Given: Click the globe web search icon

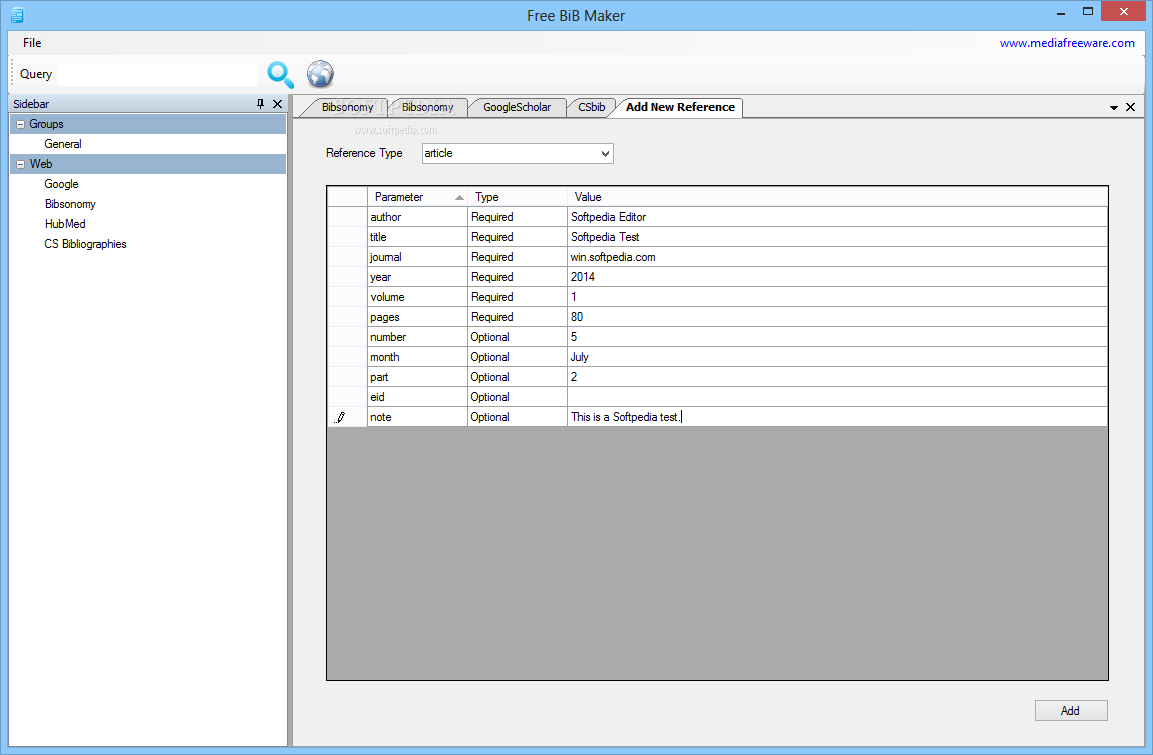Looking at the screenshot, I should coord(320,74).
